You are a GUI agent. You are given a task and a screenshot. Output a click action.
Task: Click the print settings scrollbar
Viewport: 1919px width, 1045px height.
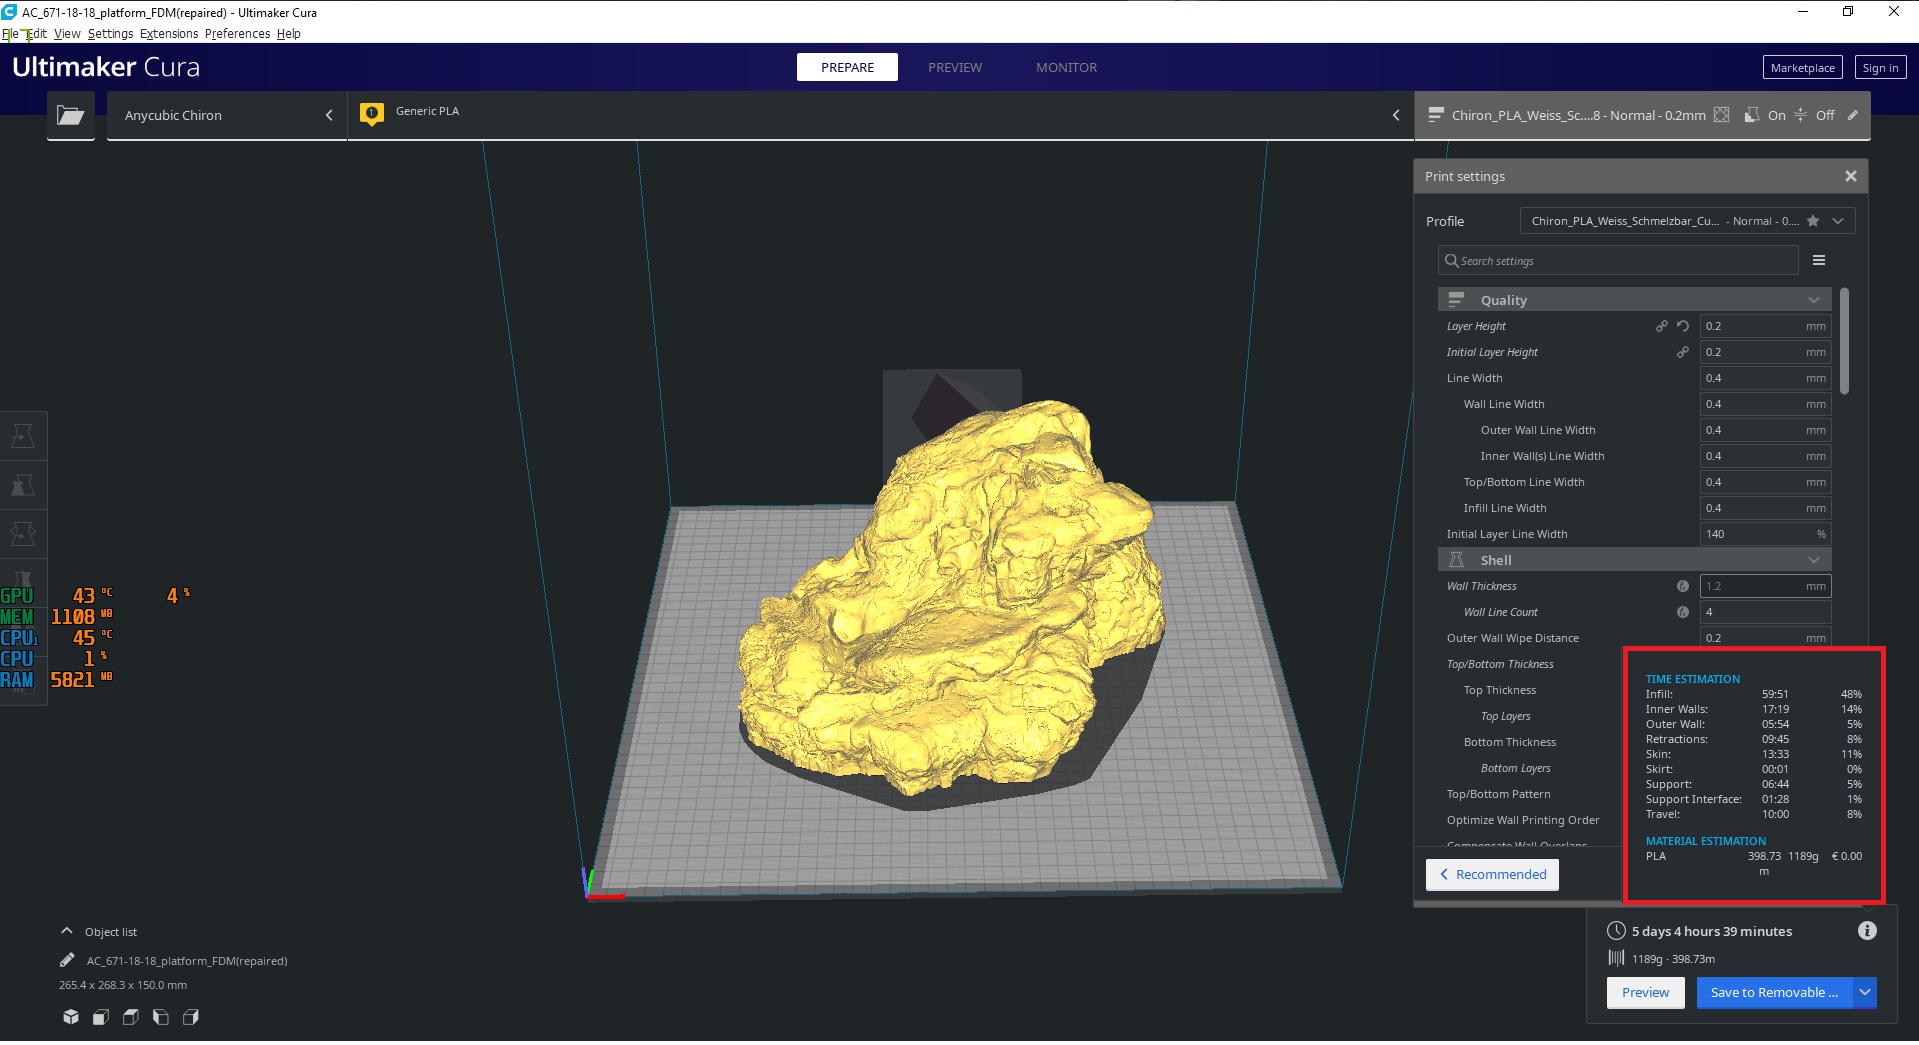[1844, 341]
